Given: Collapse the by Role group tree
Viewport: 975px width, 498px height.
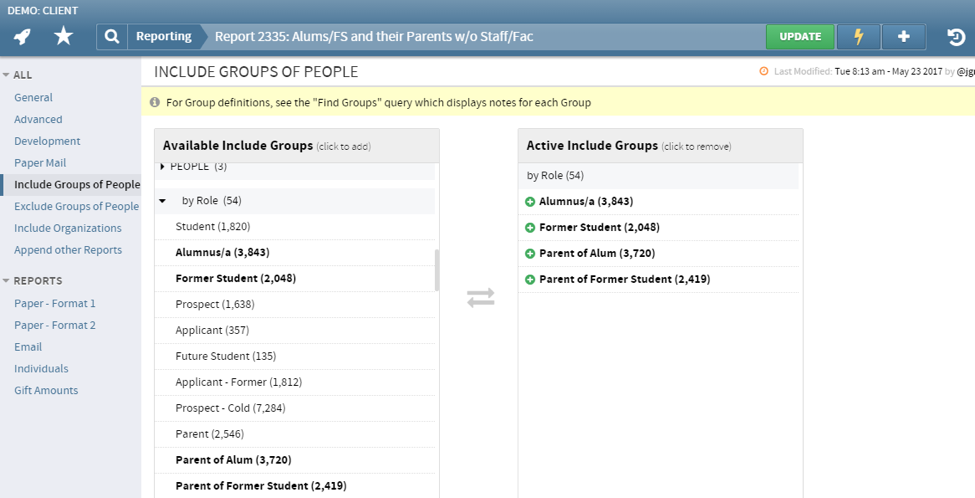Looking at the screenshot, I should [163, 201].
